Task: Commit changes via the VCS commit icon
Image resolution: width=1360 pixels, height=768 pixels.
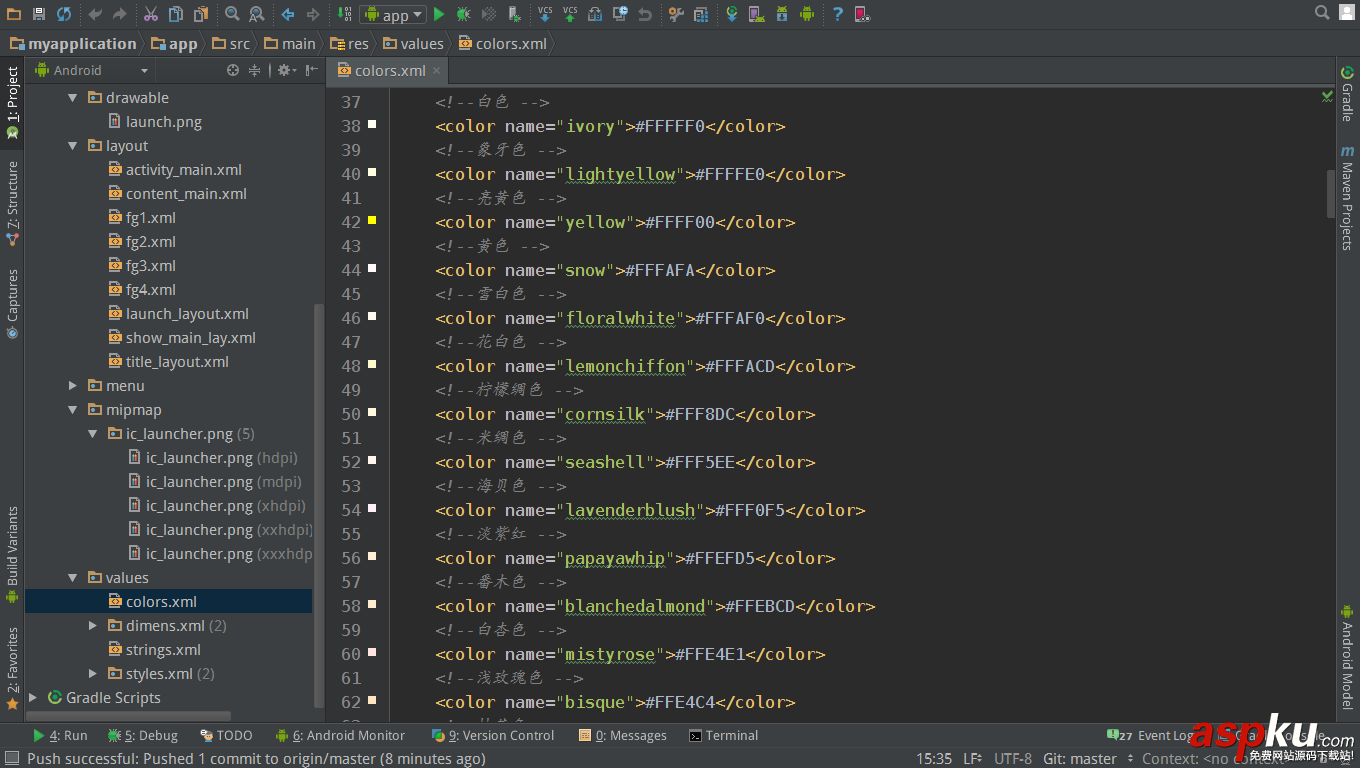Action: click(x=569, y=14)
